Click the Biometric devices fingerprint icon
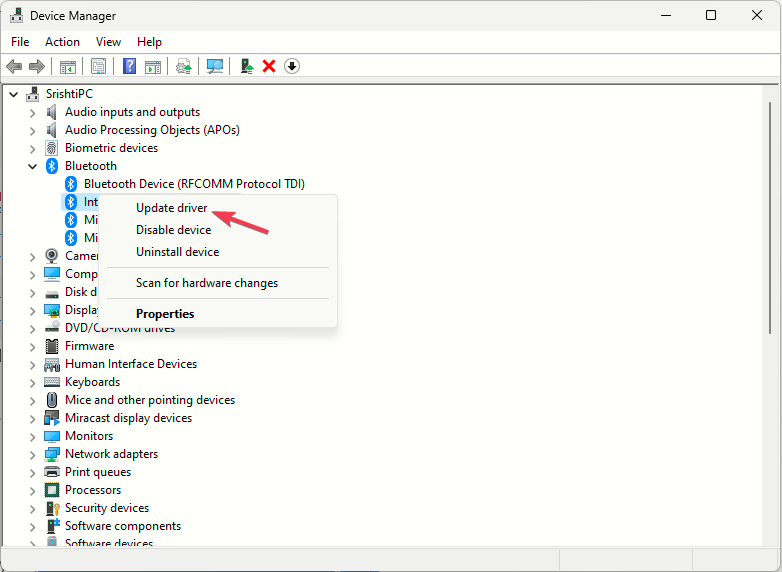Viewport: 782px width, 572px height. pos(51,148)
